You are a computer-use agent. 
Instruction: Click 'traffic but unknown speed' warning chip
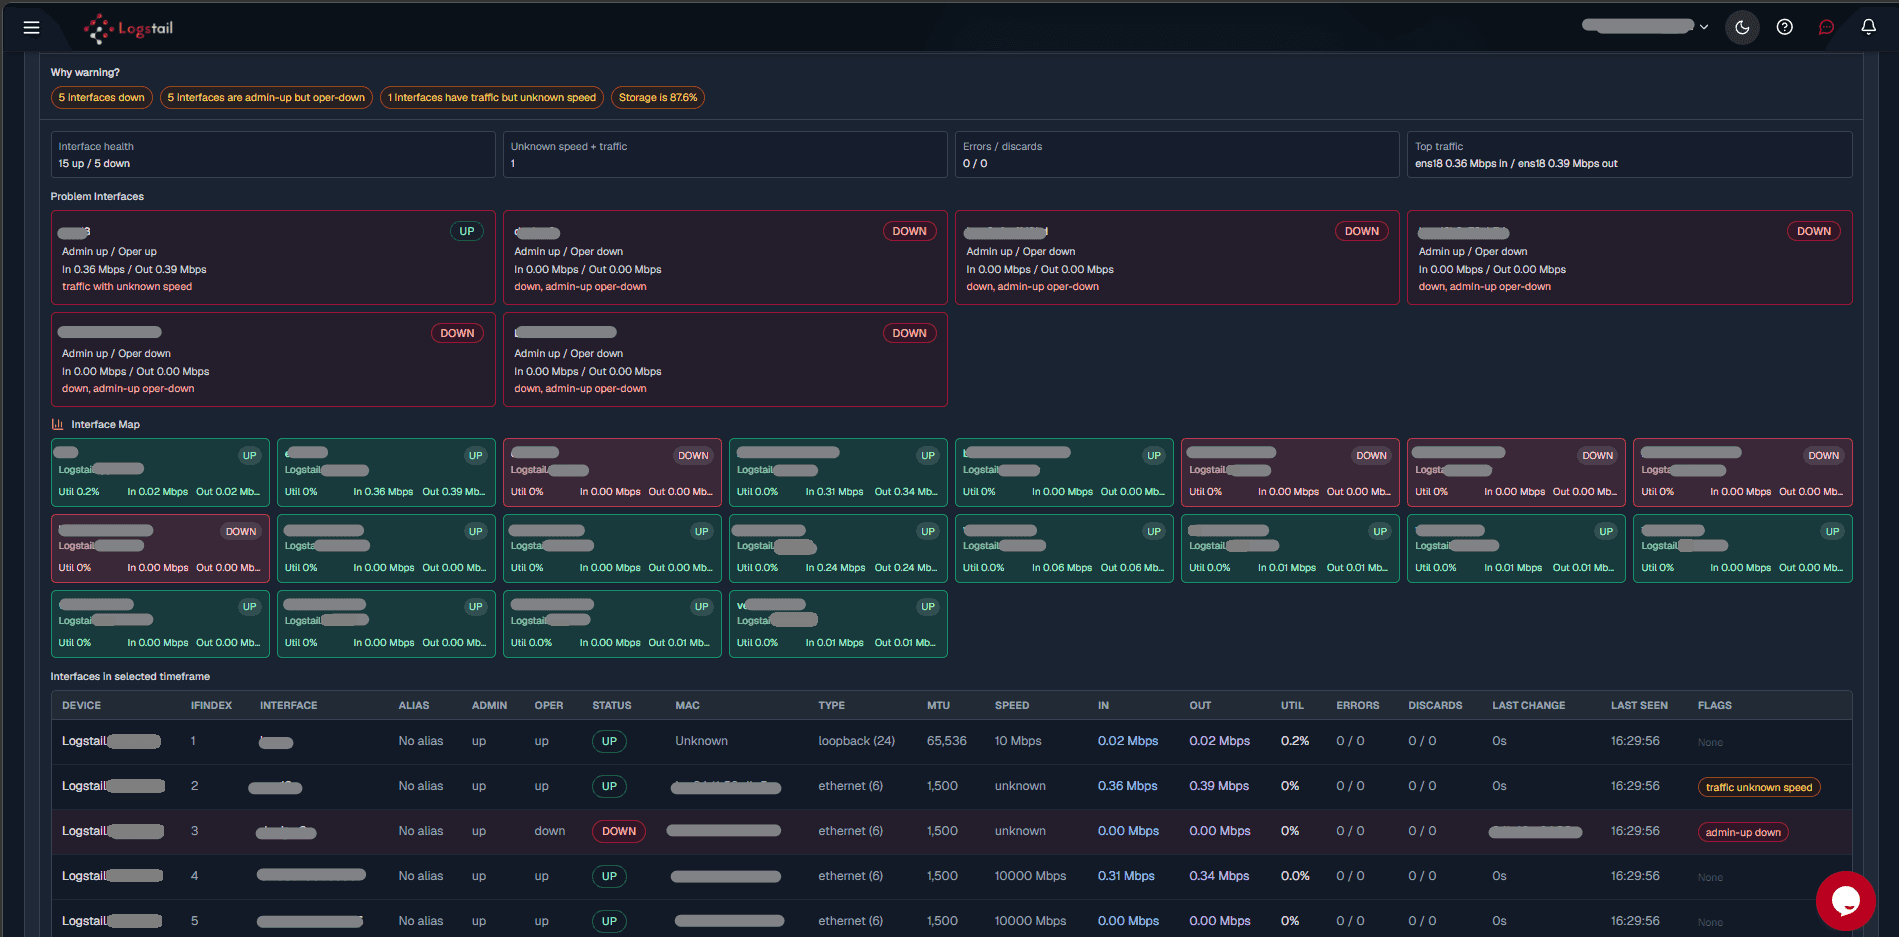pos(492,98)
